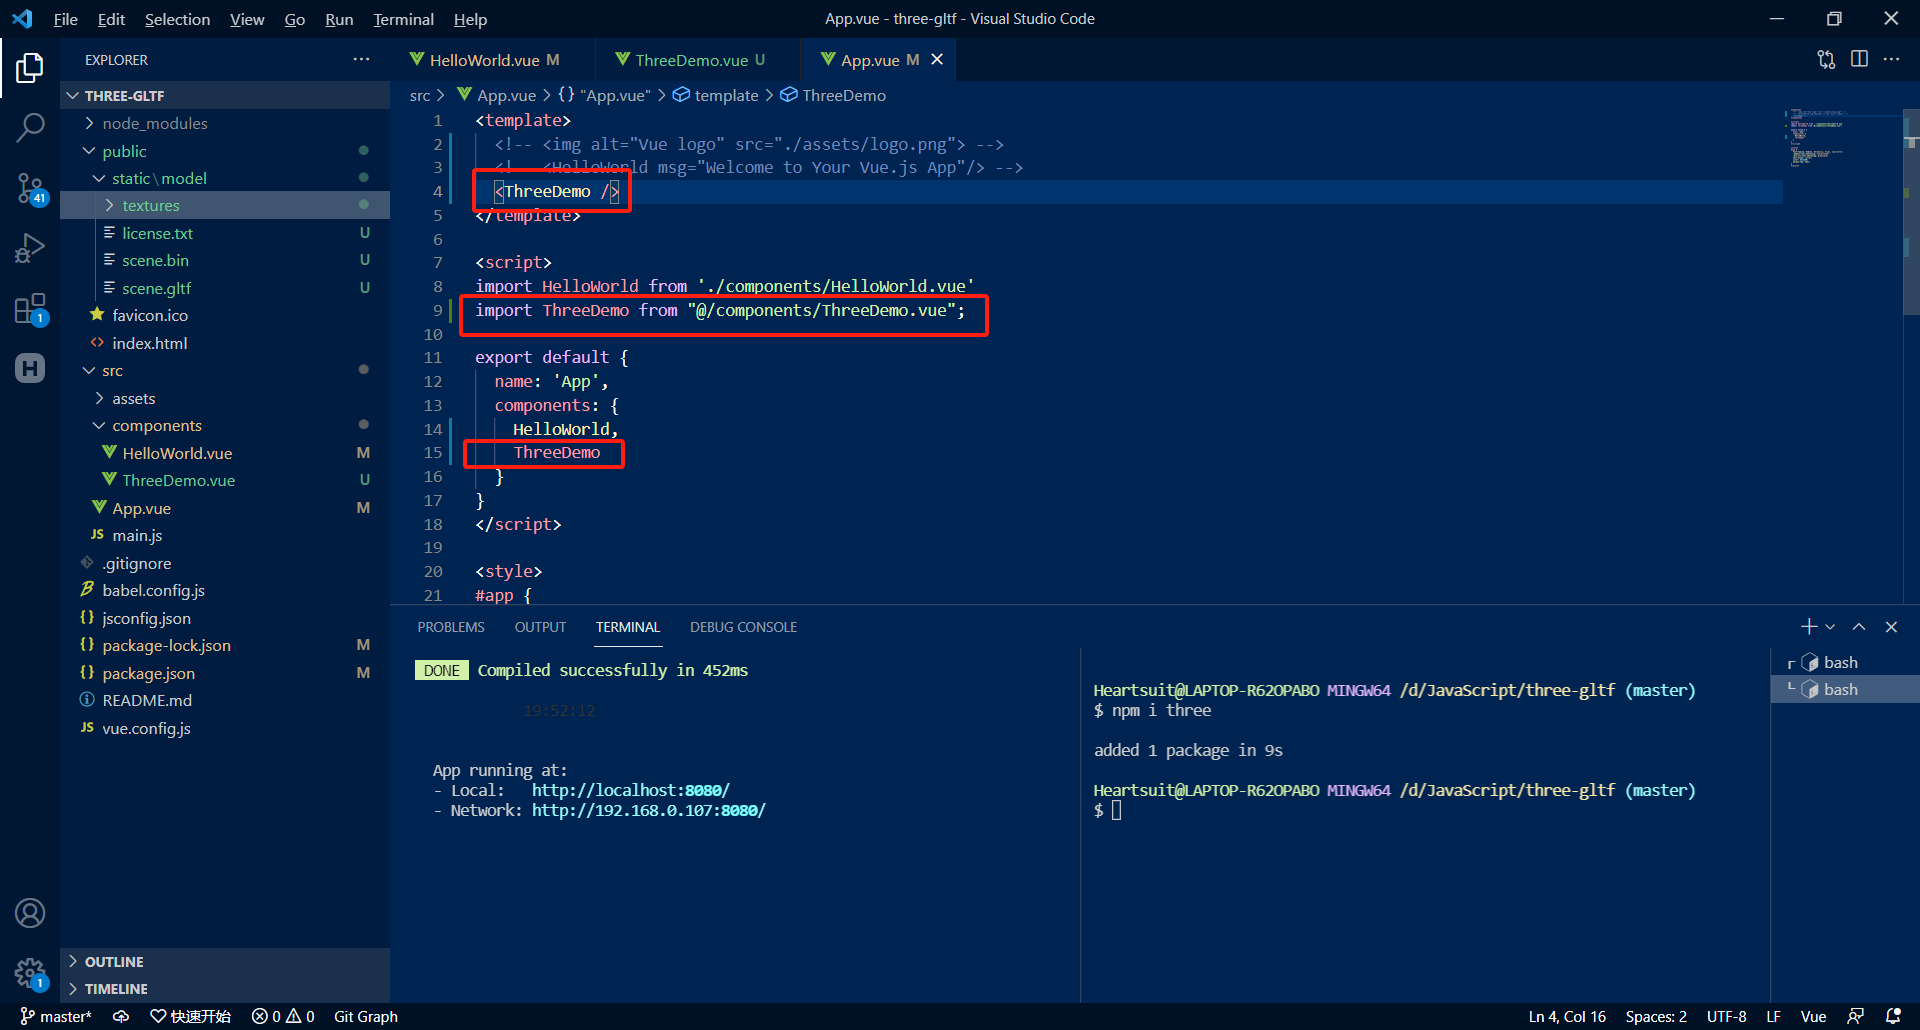Split the editor using the split icon
1920x1030 pixels.
1859,59
